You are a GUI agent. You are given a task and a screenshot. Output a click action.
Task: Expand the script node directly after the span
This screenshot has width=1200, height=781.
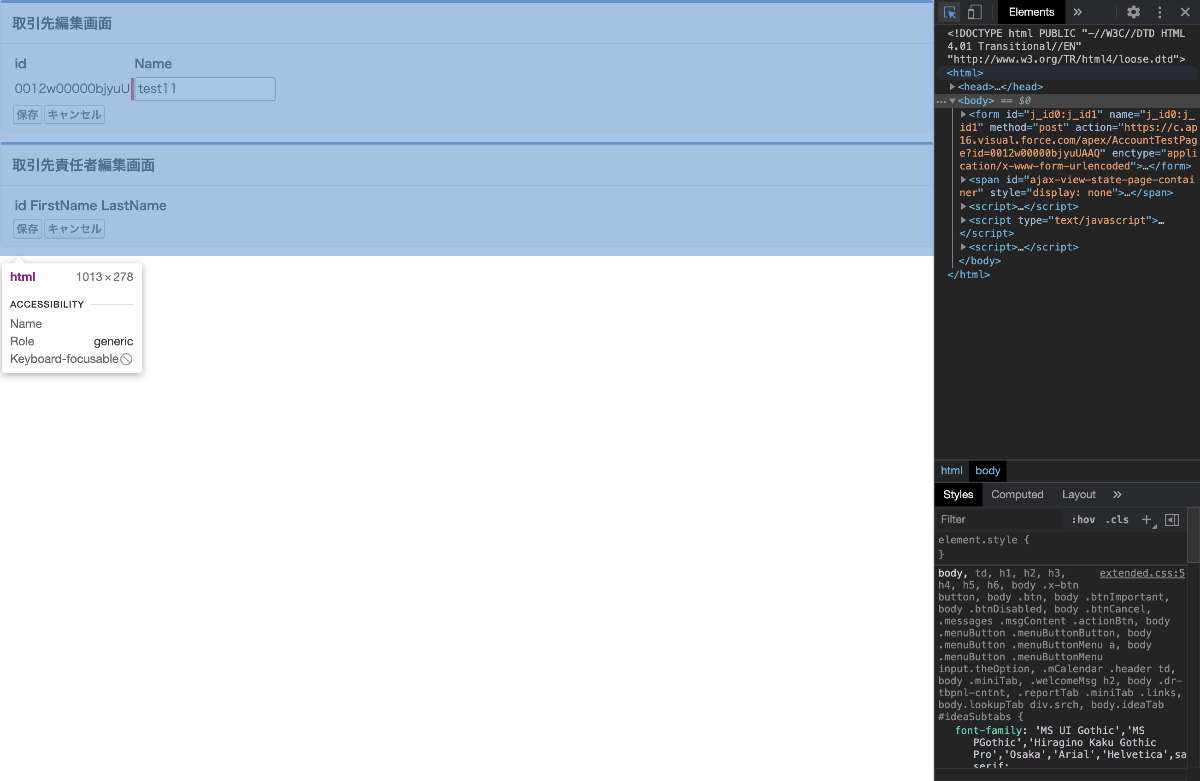[x=963, y=206]
